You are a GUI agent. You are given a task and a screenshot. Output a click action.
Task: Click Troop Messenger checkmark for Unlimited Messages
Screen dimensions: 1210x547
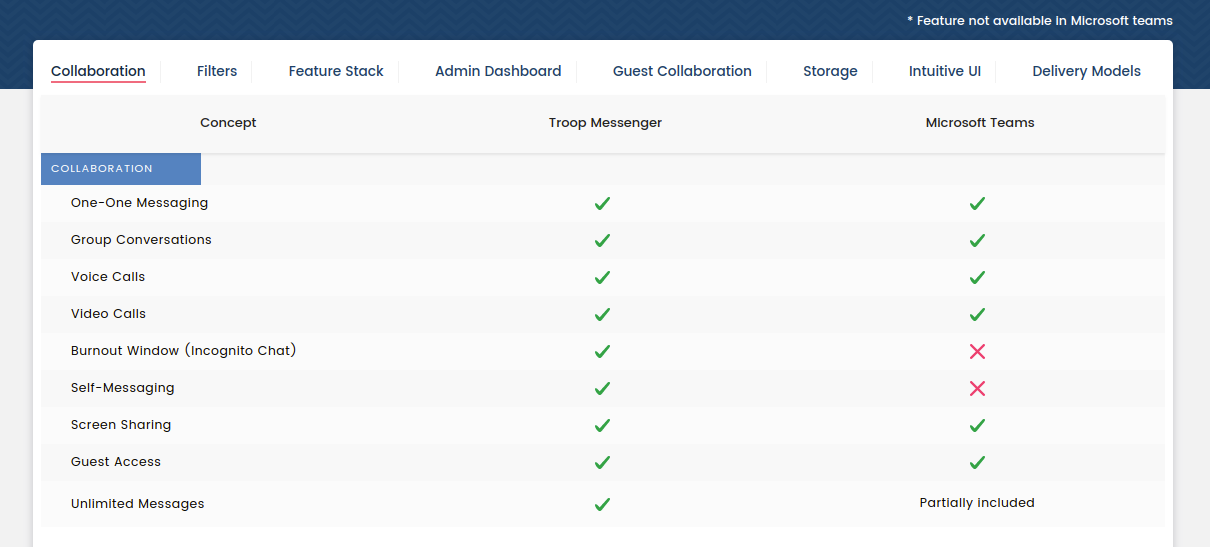[602, 504]
